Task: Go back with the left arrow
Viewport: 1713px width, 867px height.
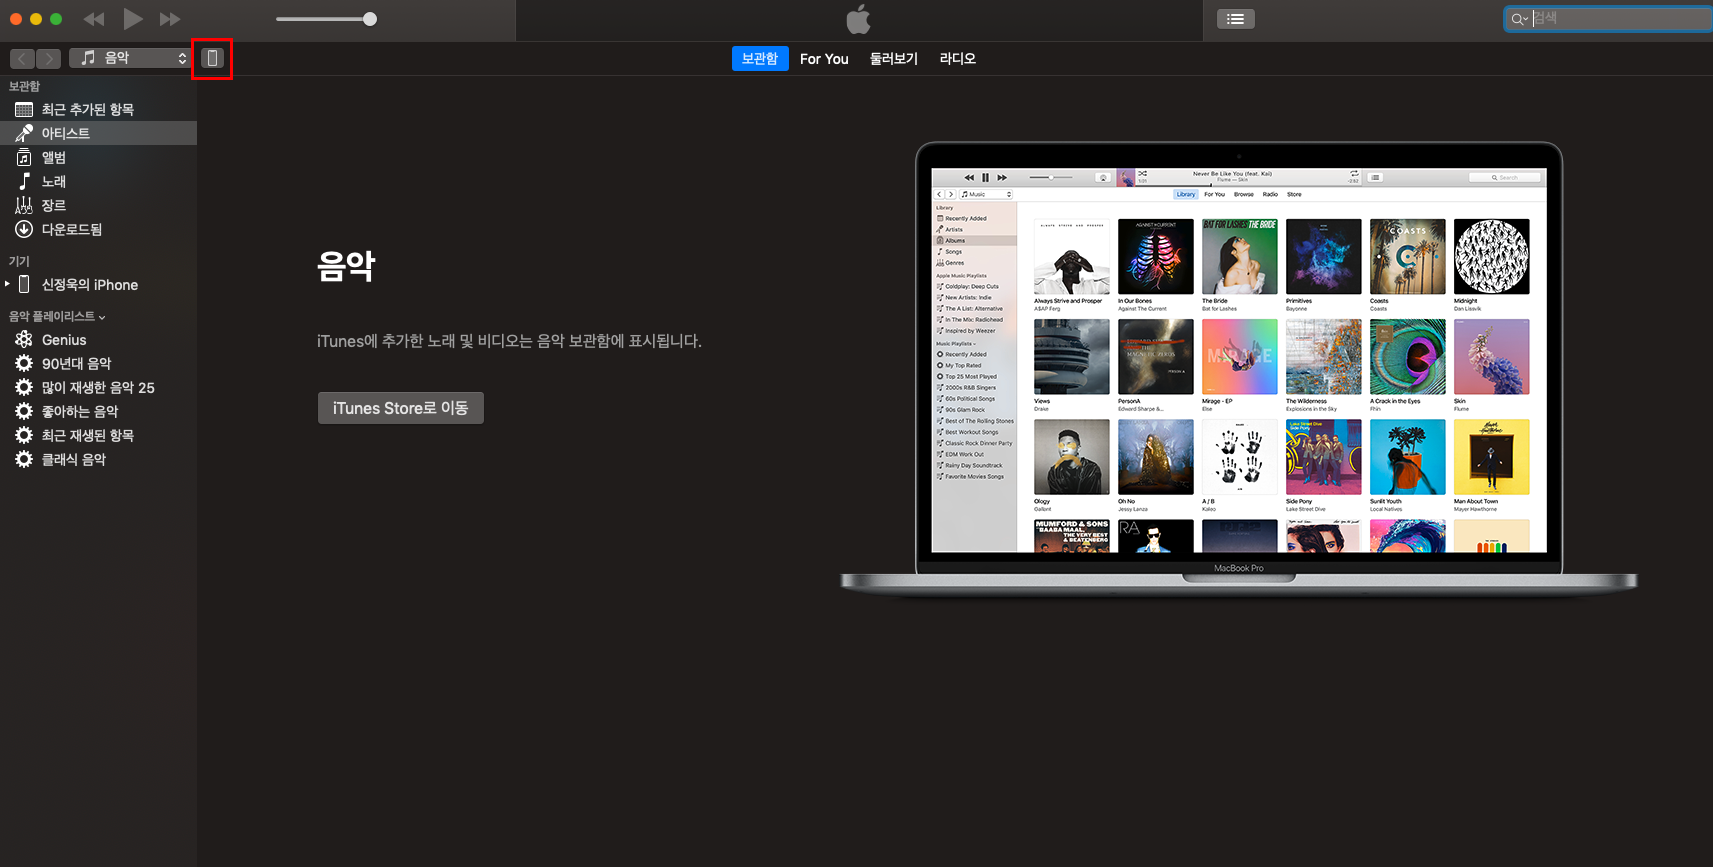Action: tap(22, 58)
